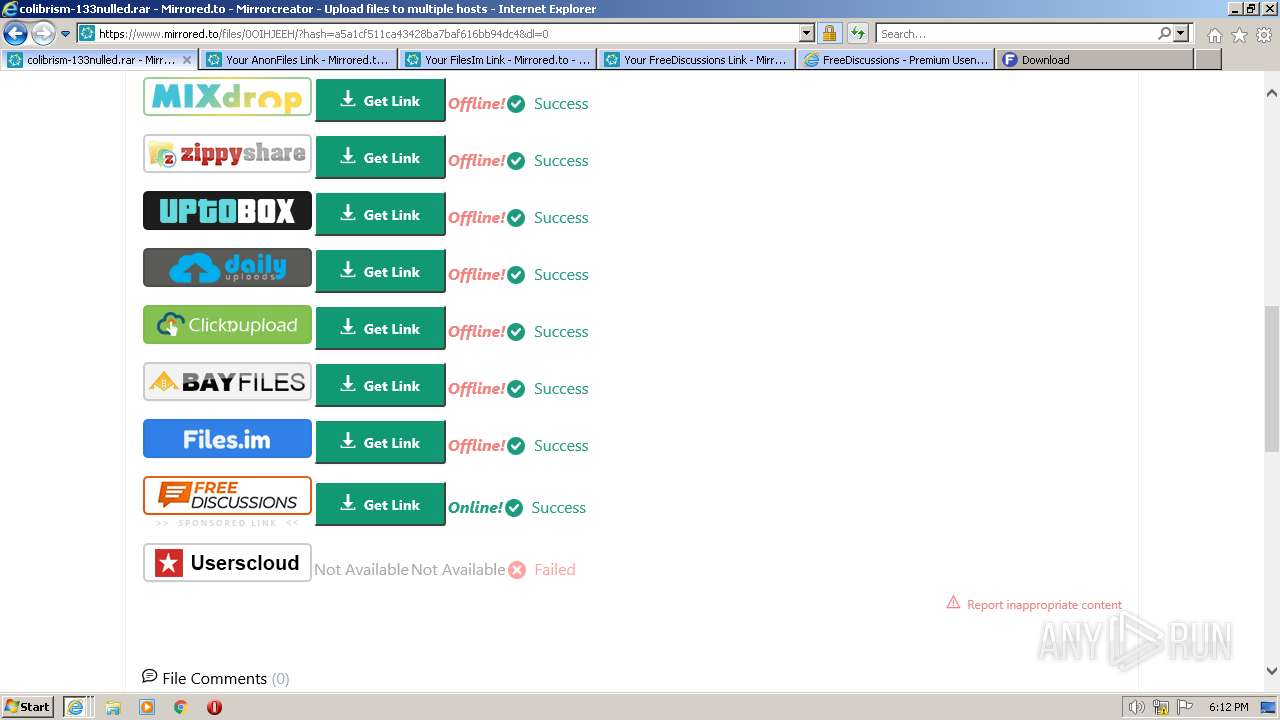Click the Failed text for Userscloud
The height and width of the screenshot is (720, 1280).
point(555,569)
